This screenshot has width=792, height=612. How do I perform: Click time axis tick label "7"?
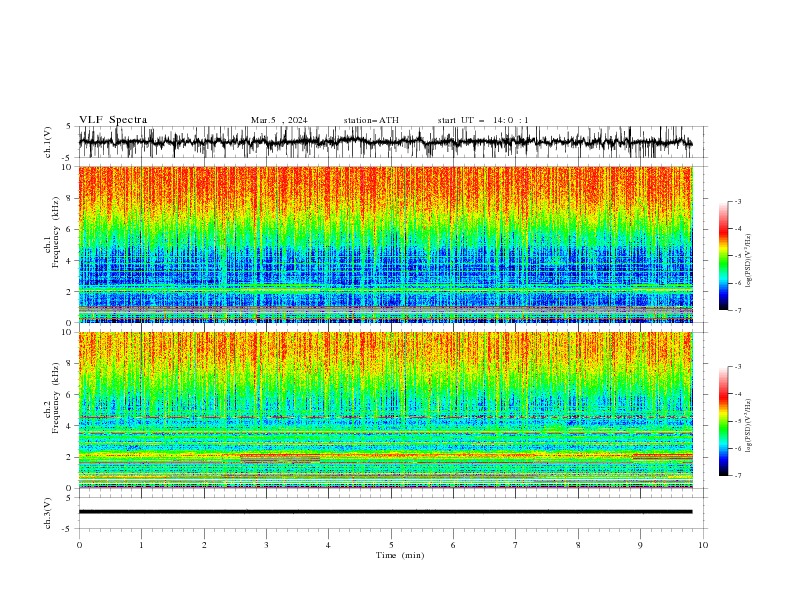[x=516, y=545]
